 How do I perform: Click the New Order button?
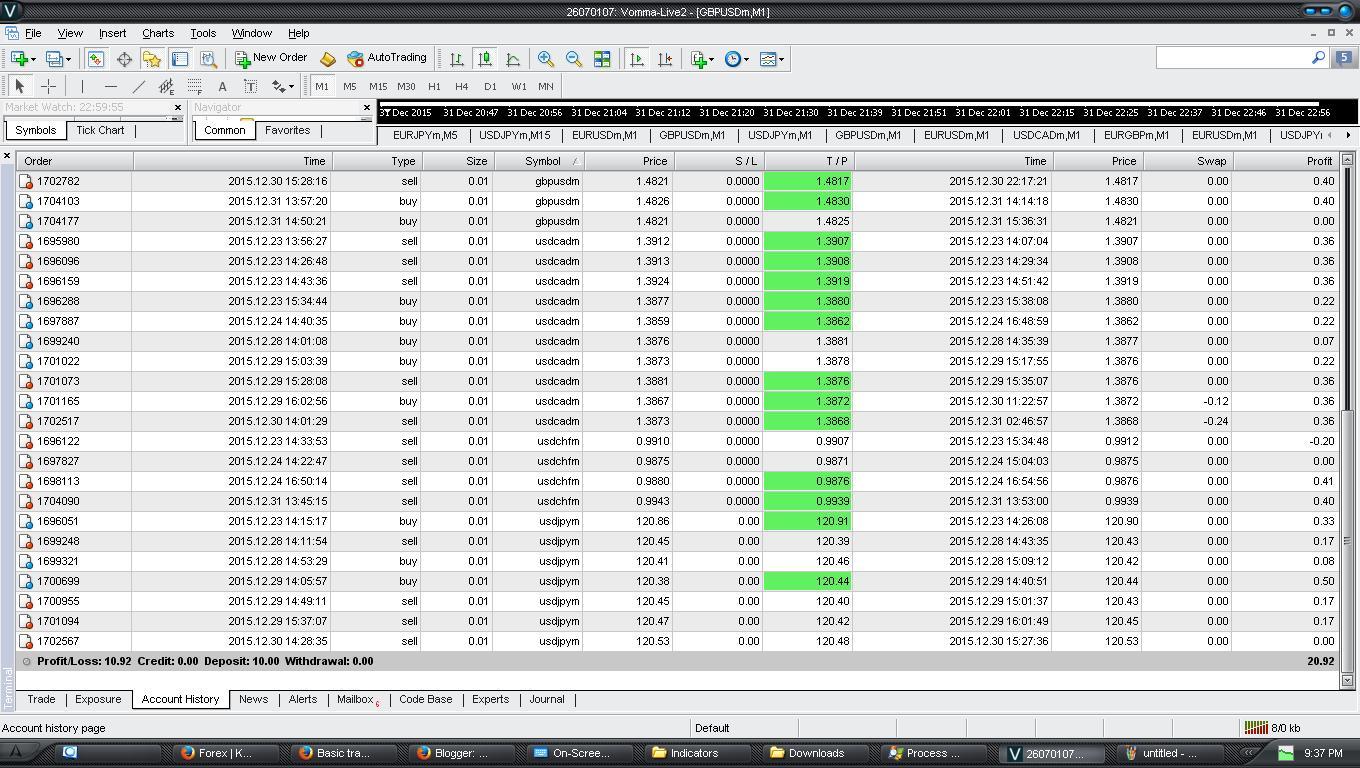270,58
